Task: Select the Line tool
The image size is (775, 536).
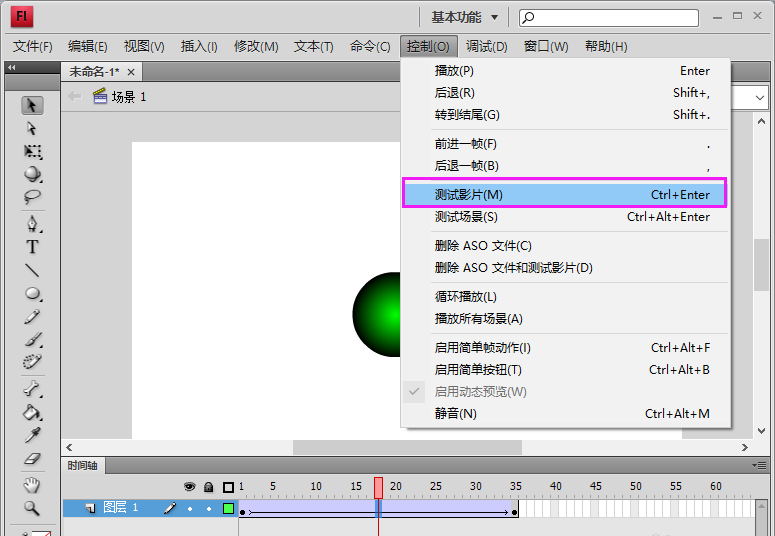Action: [32, 270]
